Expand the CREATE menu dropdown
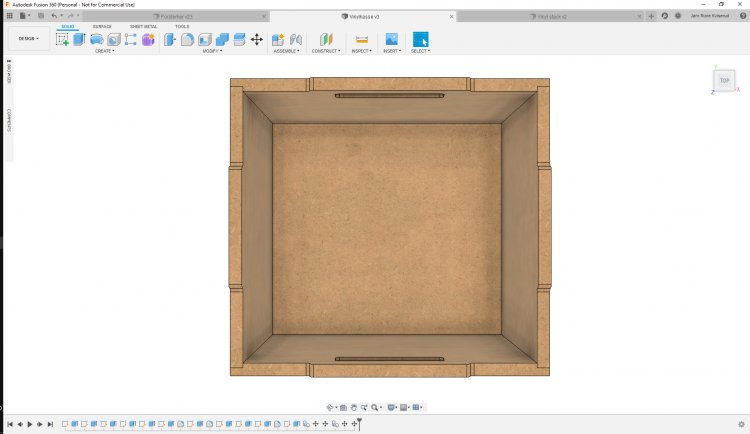 (x=104, y=51)
